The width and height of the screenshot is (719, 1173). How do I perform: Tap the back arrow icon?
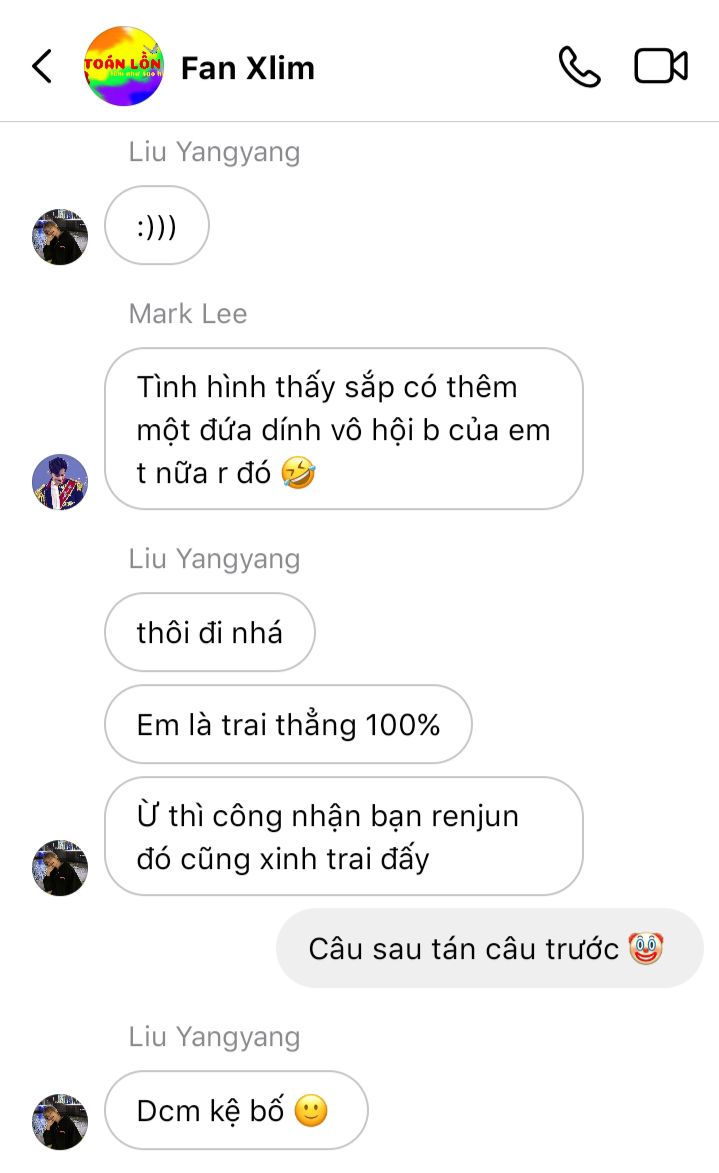42,66
